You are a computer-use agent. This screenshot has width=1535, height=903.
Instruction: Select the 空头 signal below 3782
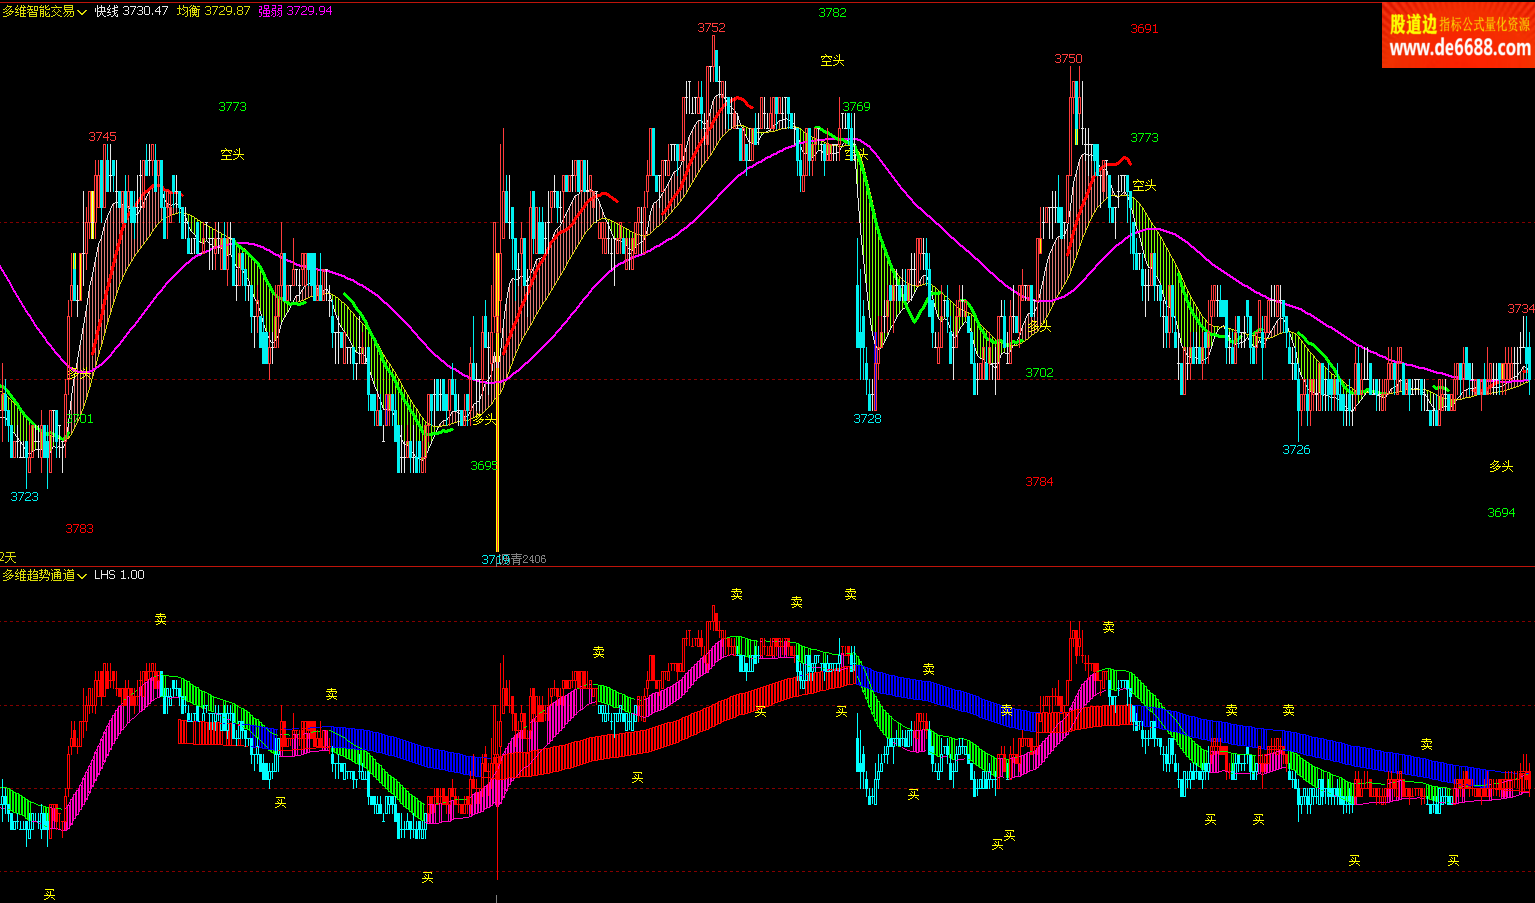pyautogui.click(x=832, y=61)
